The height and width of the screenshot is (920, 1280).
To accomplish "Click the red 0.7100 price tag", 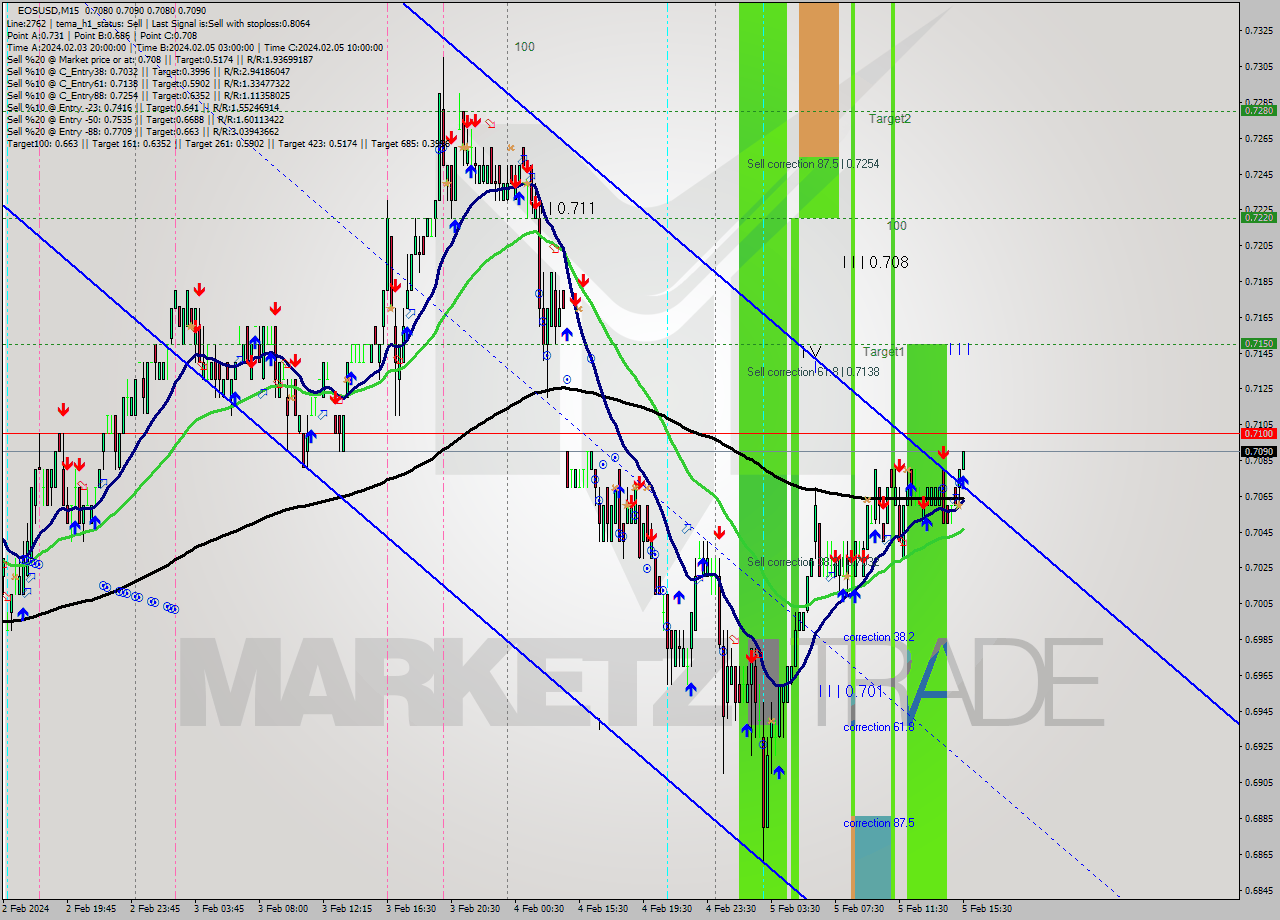I will (x=1258, y=433).
